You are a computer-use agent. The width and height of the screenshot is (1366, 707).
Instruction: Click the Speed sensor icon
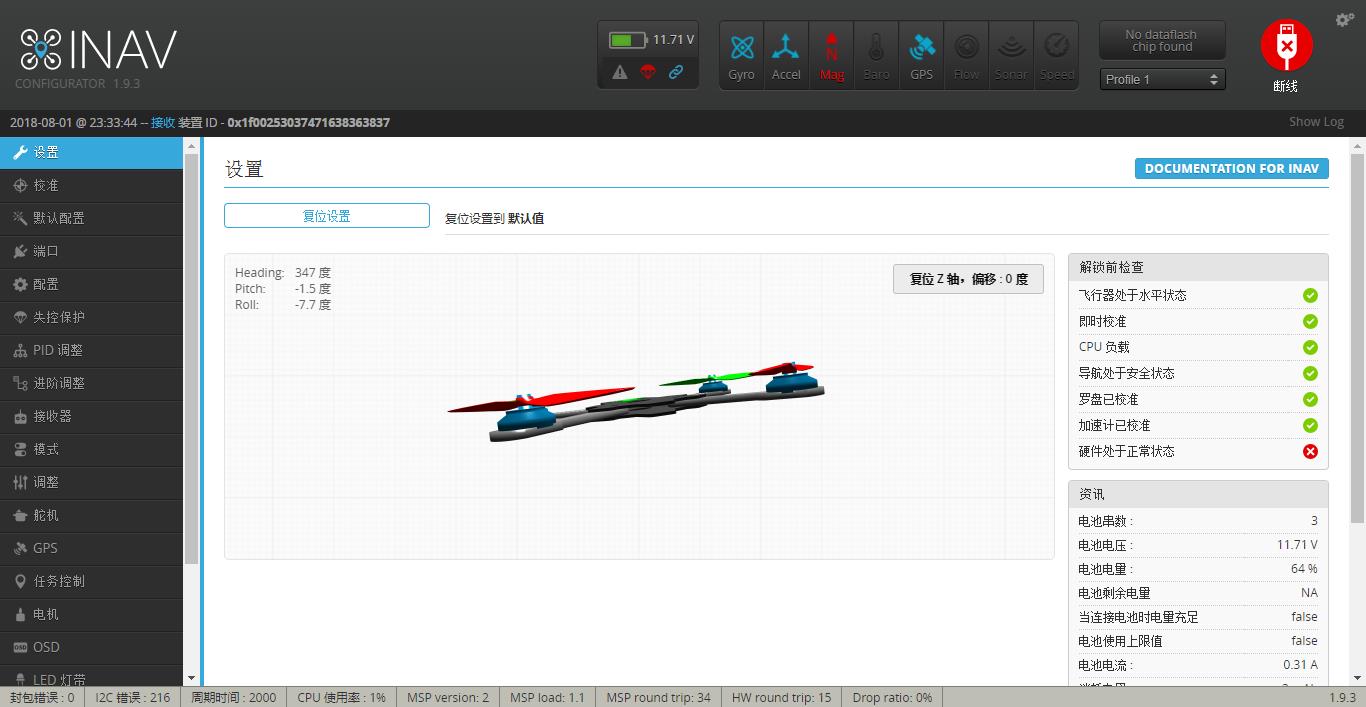click(1056, 55)
